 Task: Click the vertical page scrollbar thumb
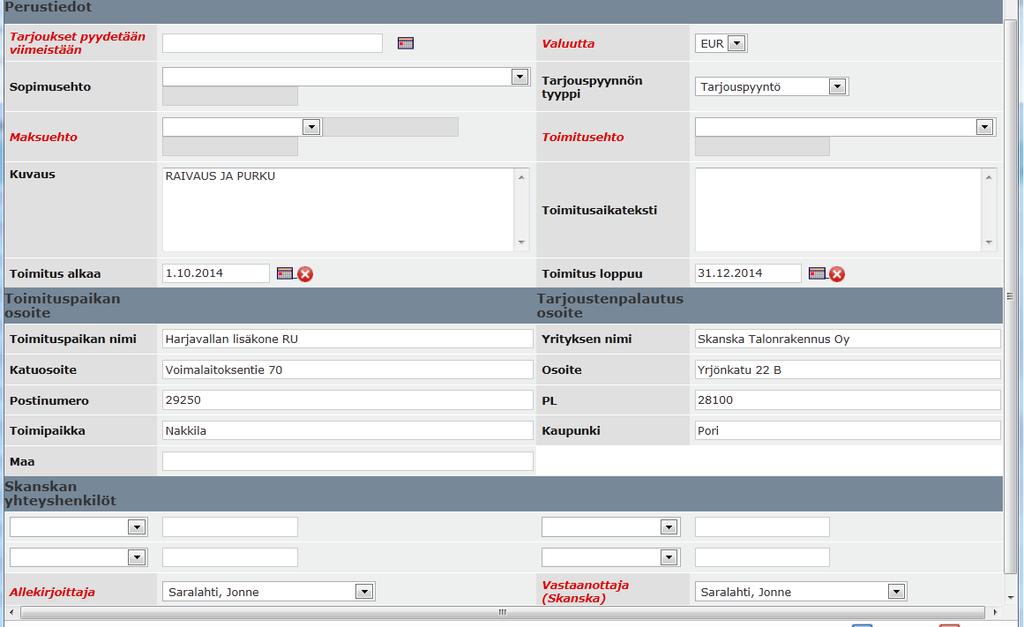pyautogui.click(x=1010, y=296)
